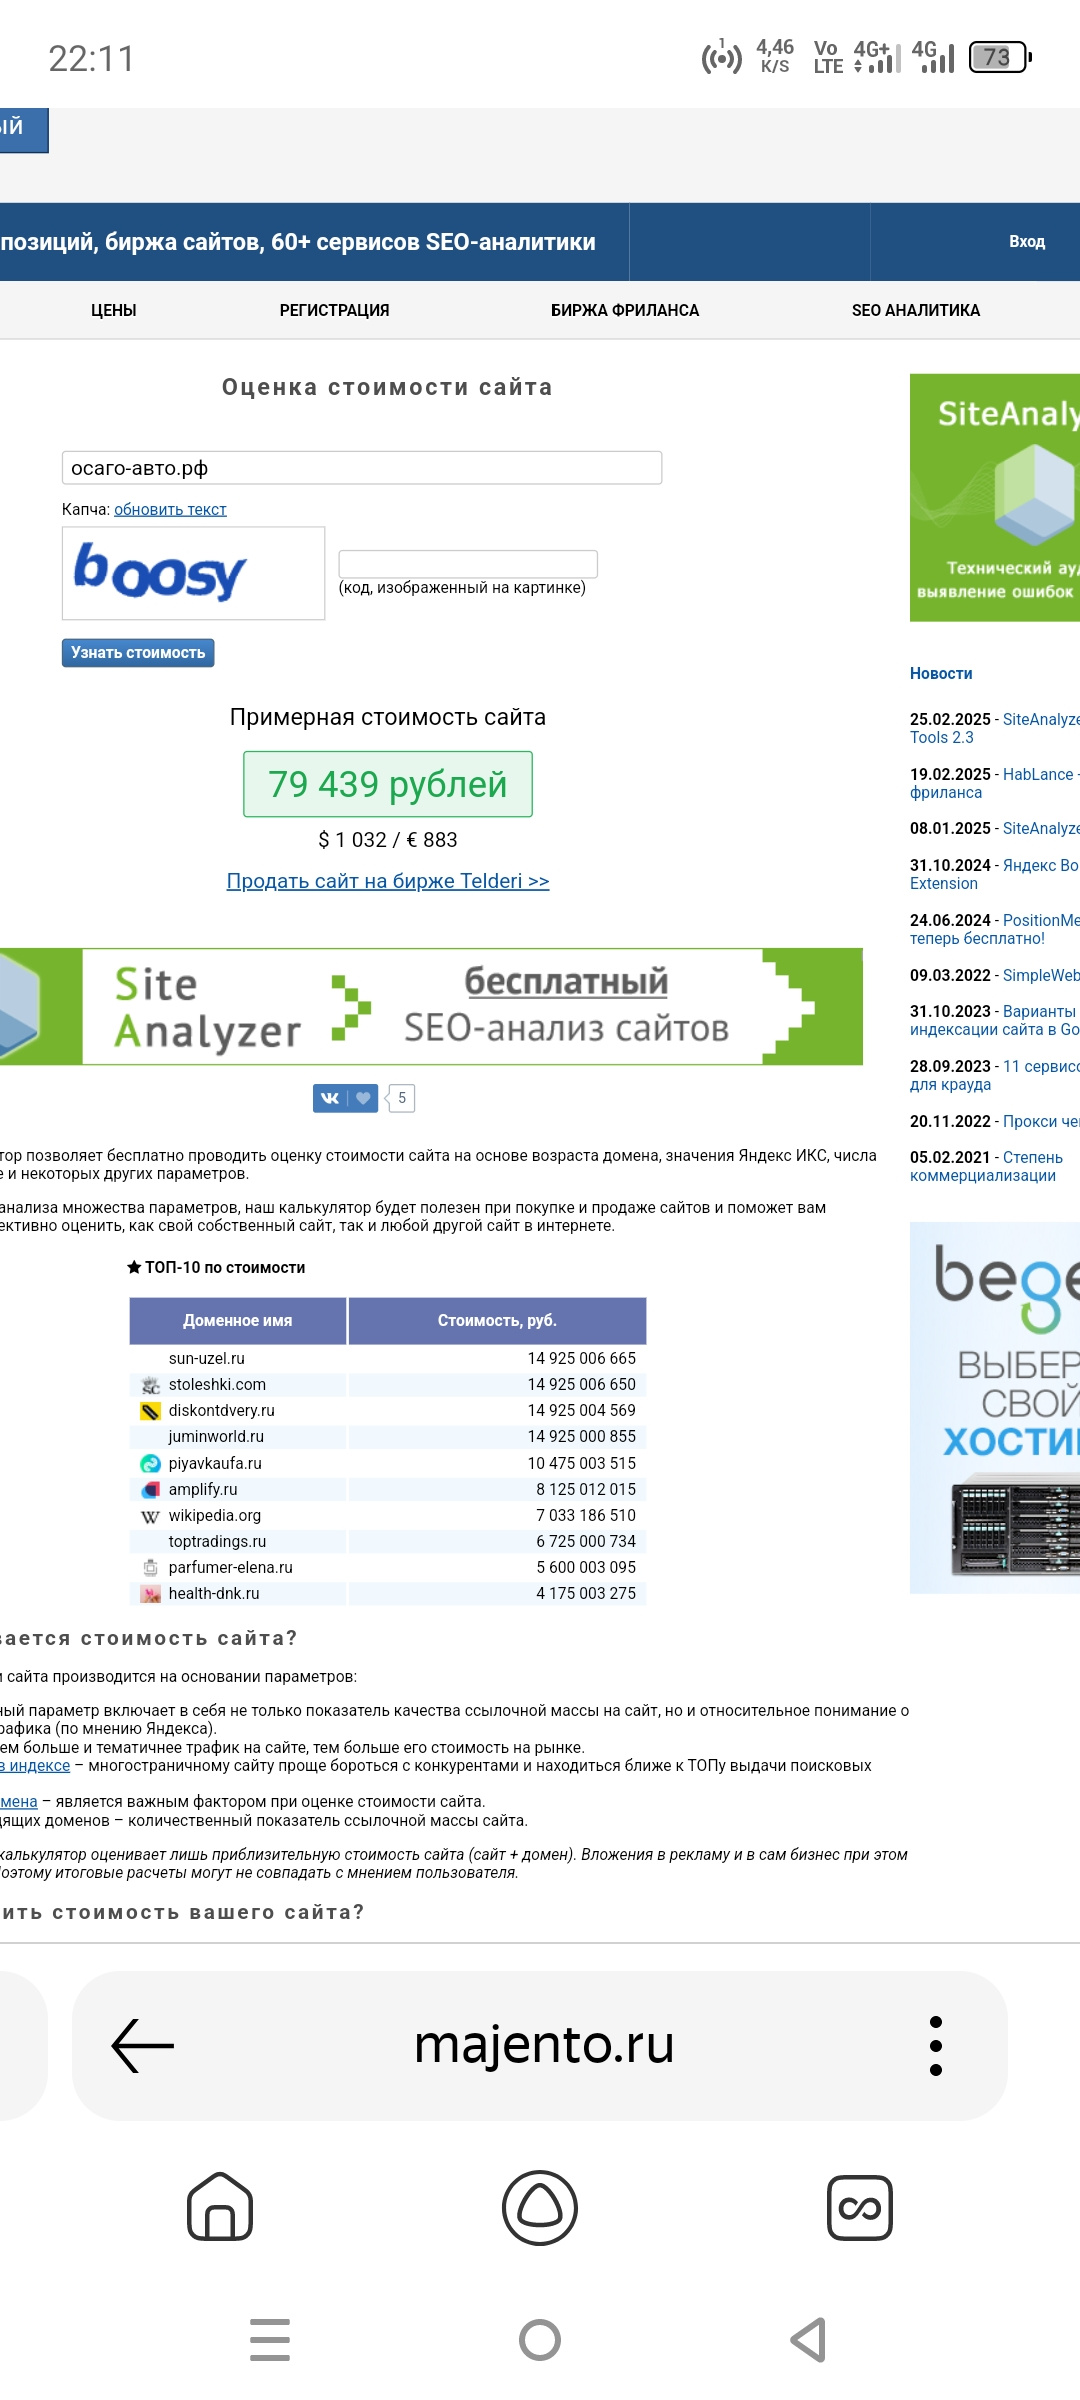Click the 14 925 006 665 cost value
The image size is (1080, 2400).
click(582, 1359)
